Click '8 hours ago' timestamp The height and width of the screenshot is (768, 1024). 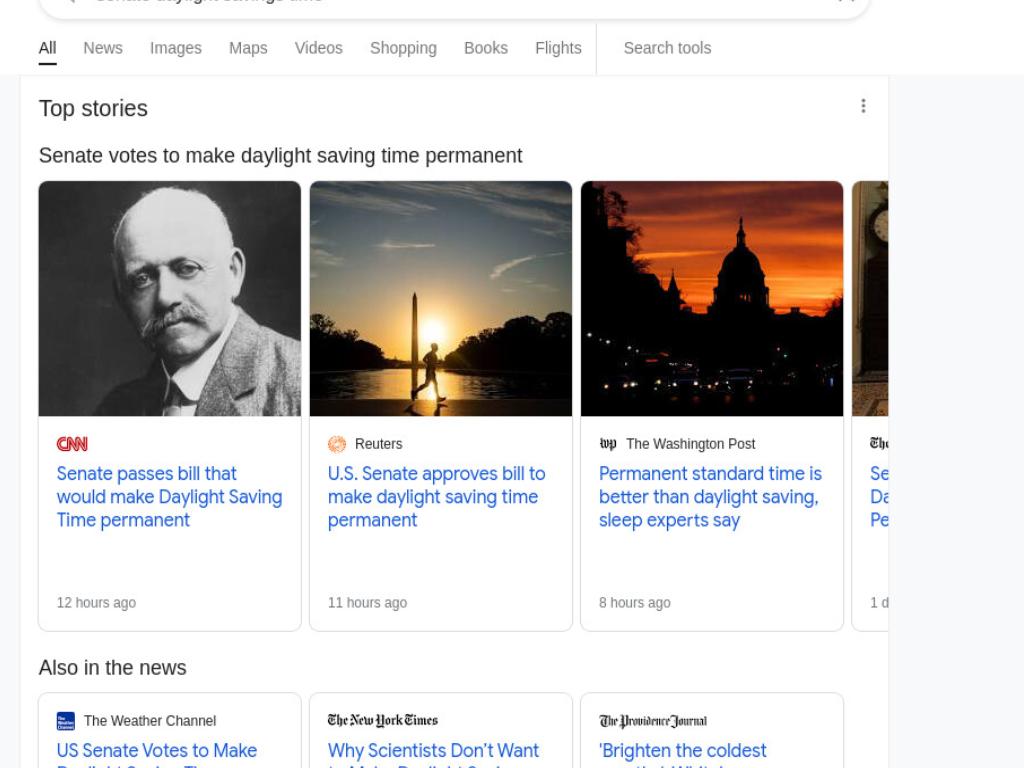pyautogui.click(x=635, y=603)
